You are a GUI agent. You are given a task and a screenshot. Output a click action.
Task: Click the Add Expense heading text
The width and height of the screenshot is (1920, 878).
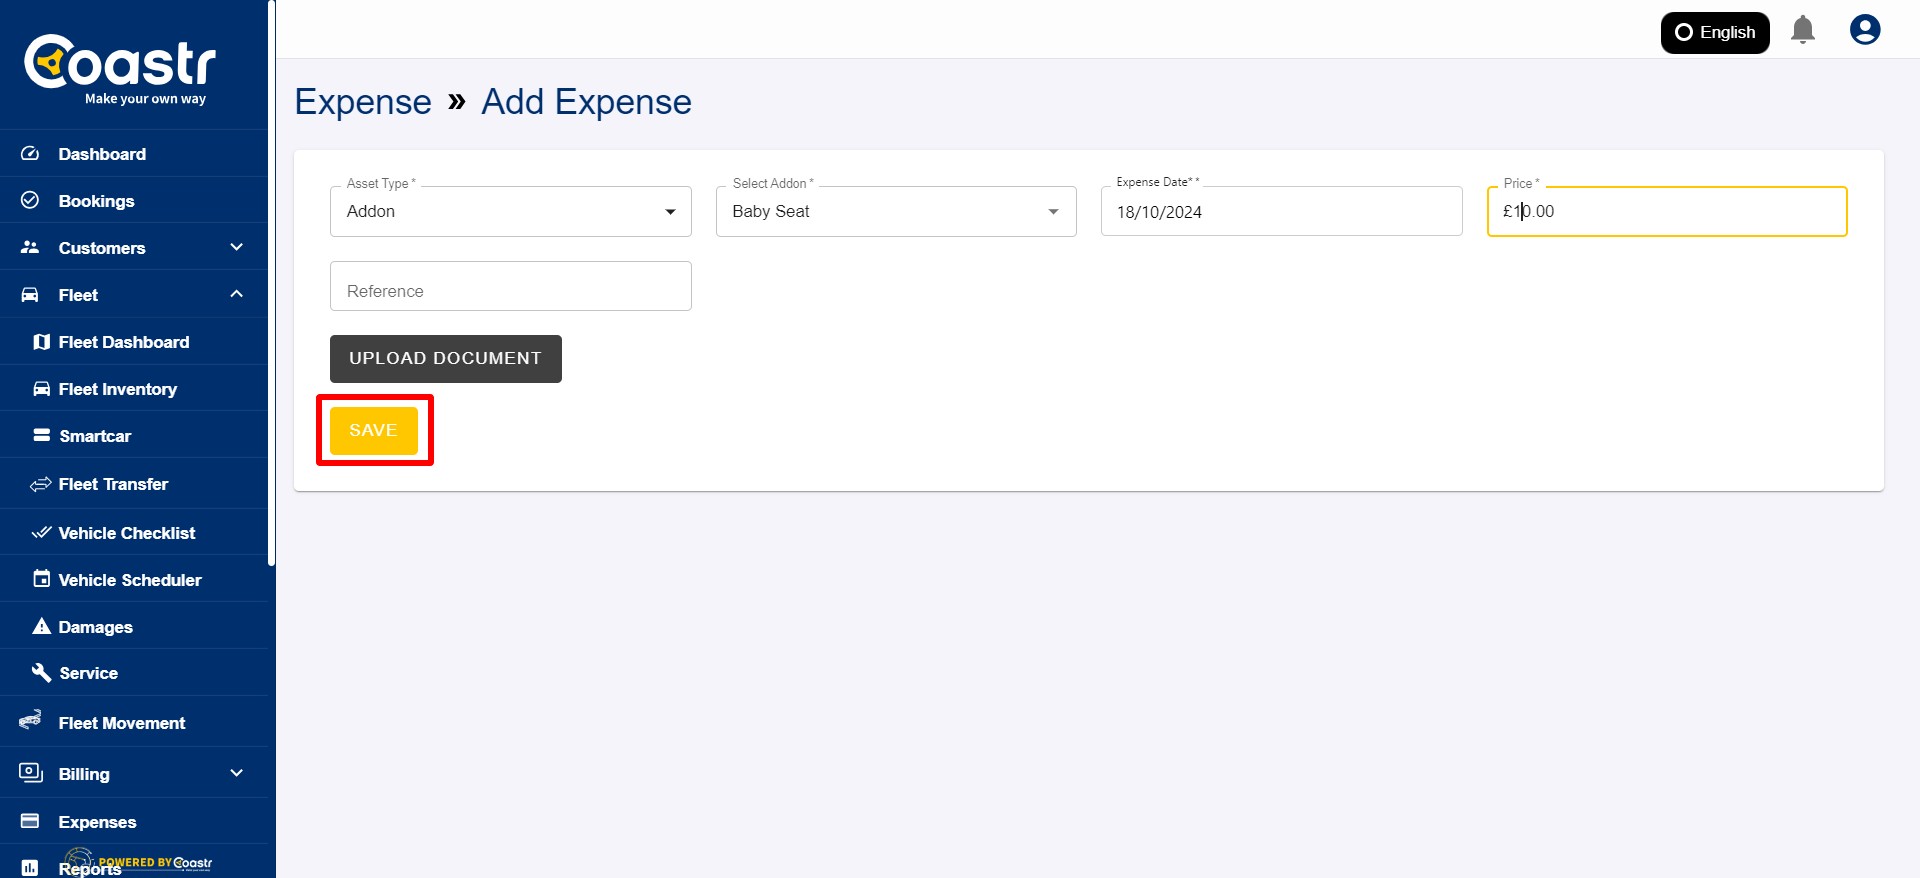coord(587,102)
